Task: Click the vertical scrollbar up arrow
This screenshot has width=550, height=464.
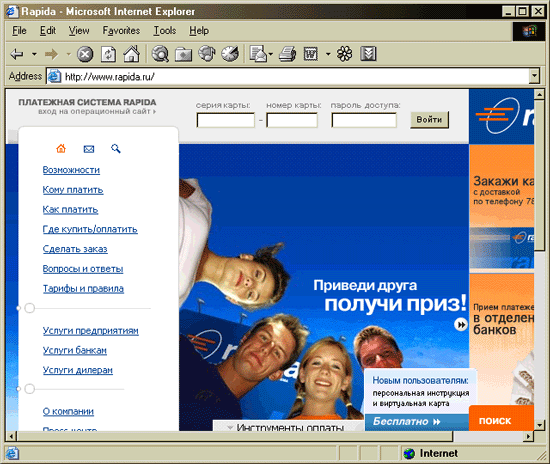Action: [539, 94]
